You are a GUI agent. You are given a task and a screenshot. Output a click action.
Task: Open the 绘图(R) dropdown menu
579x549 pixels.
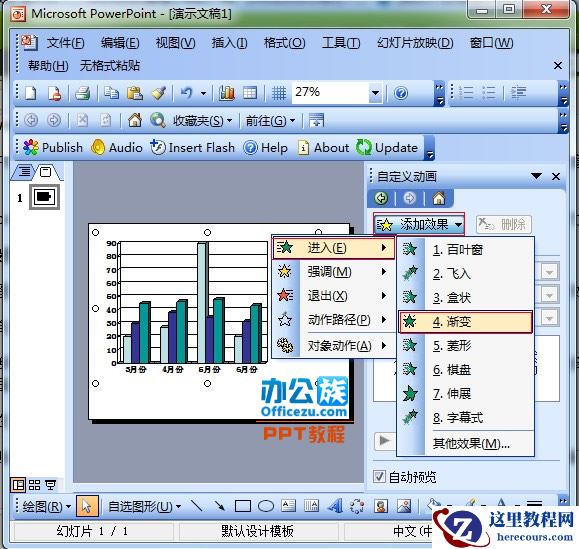(47, 506)
